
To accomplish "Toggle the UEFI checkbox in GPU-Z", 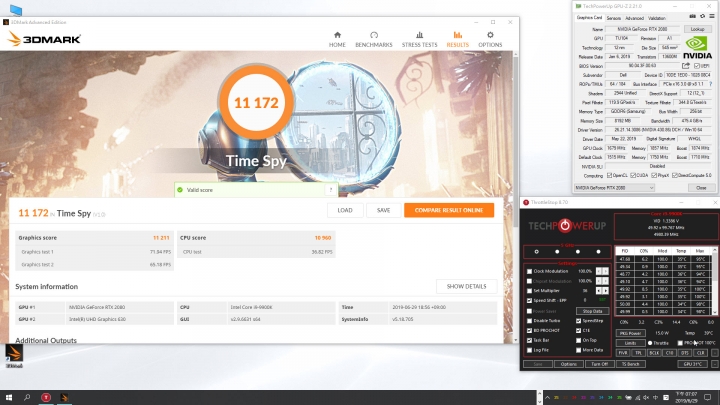I will point(697,66).
